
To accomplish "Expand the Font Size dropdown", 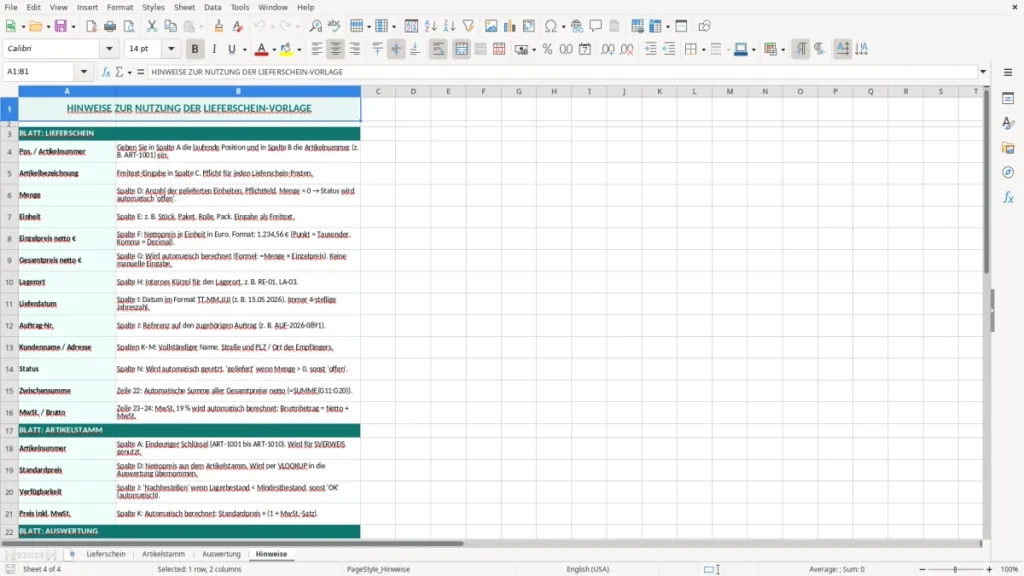I will (171, 48).
